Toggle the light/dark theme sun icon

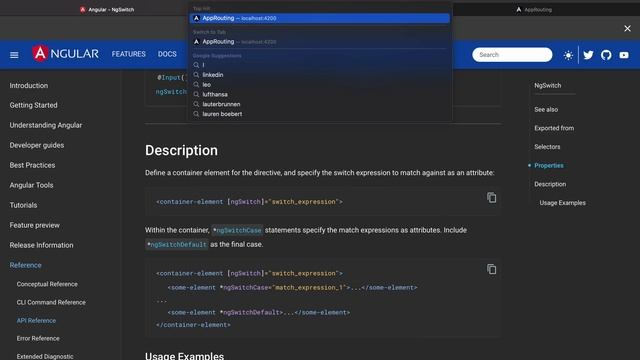tap(568, 55)
